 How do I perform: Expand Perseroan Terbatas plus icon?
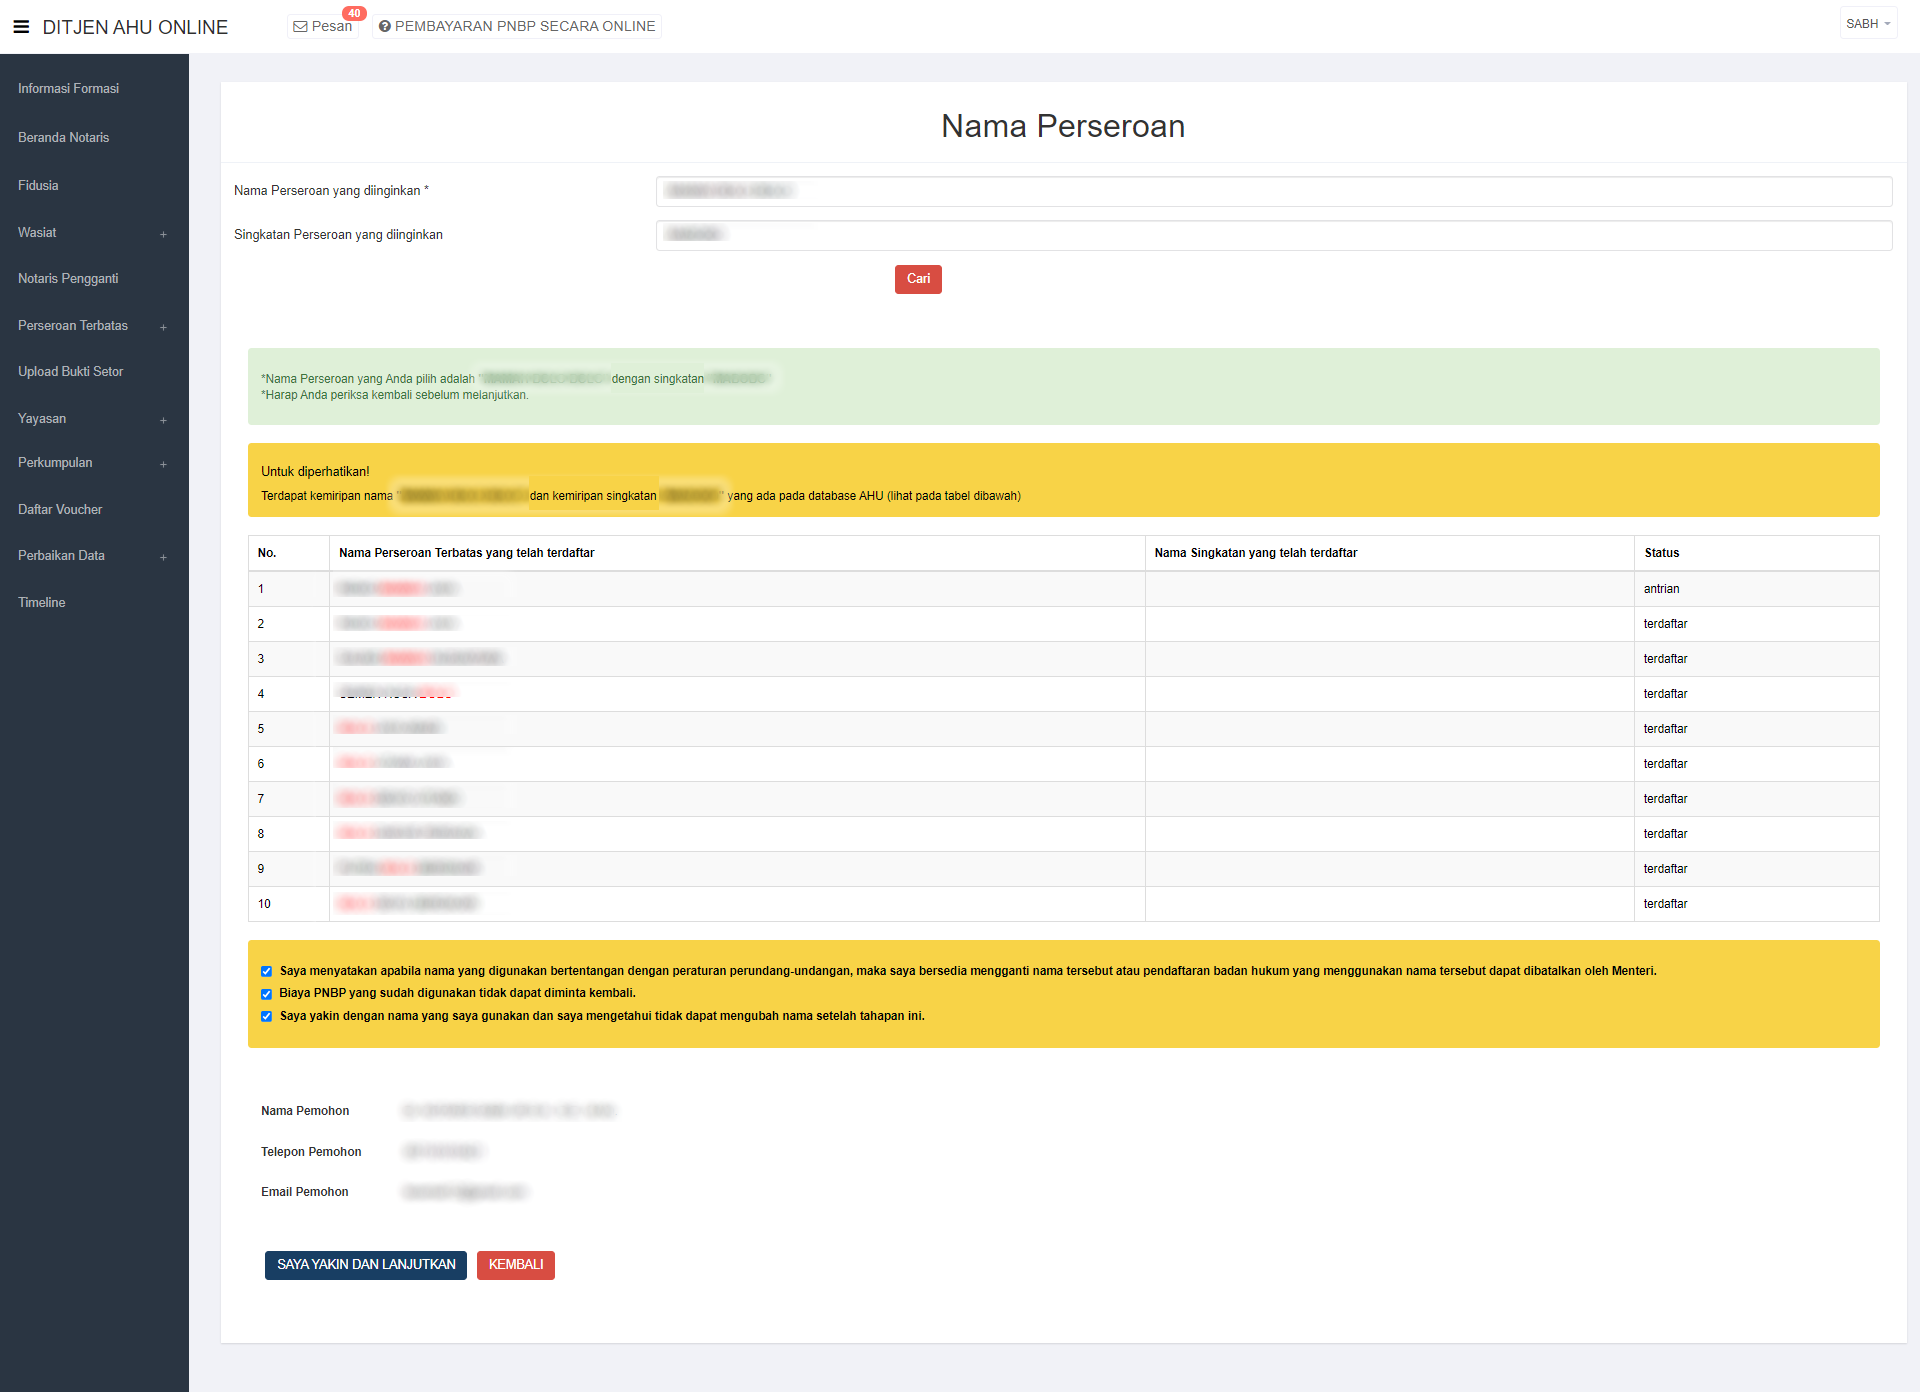(163, 327)
